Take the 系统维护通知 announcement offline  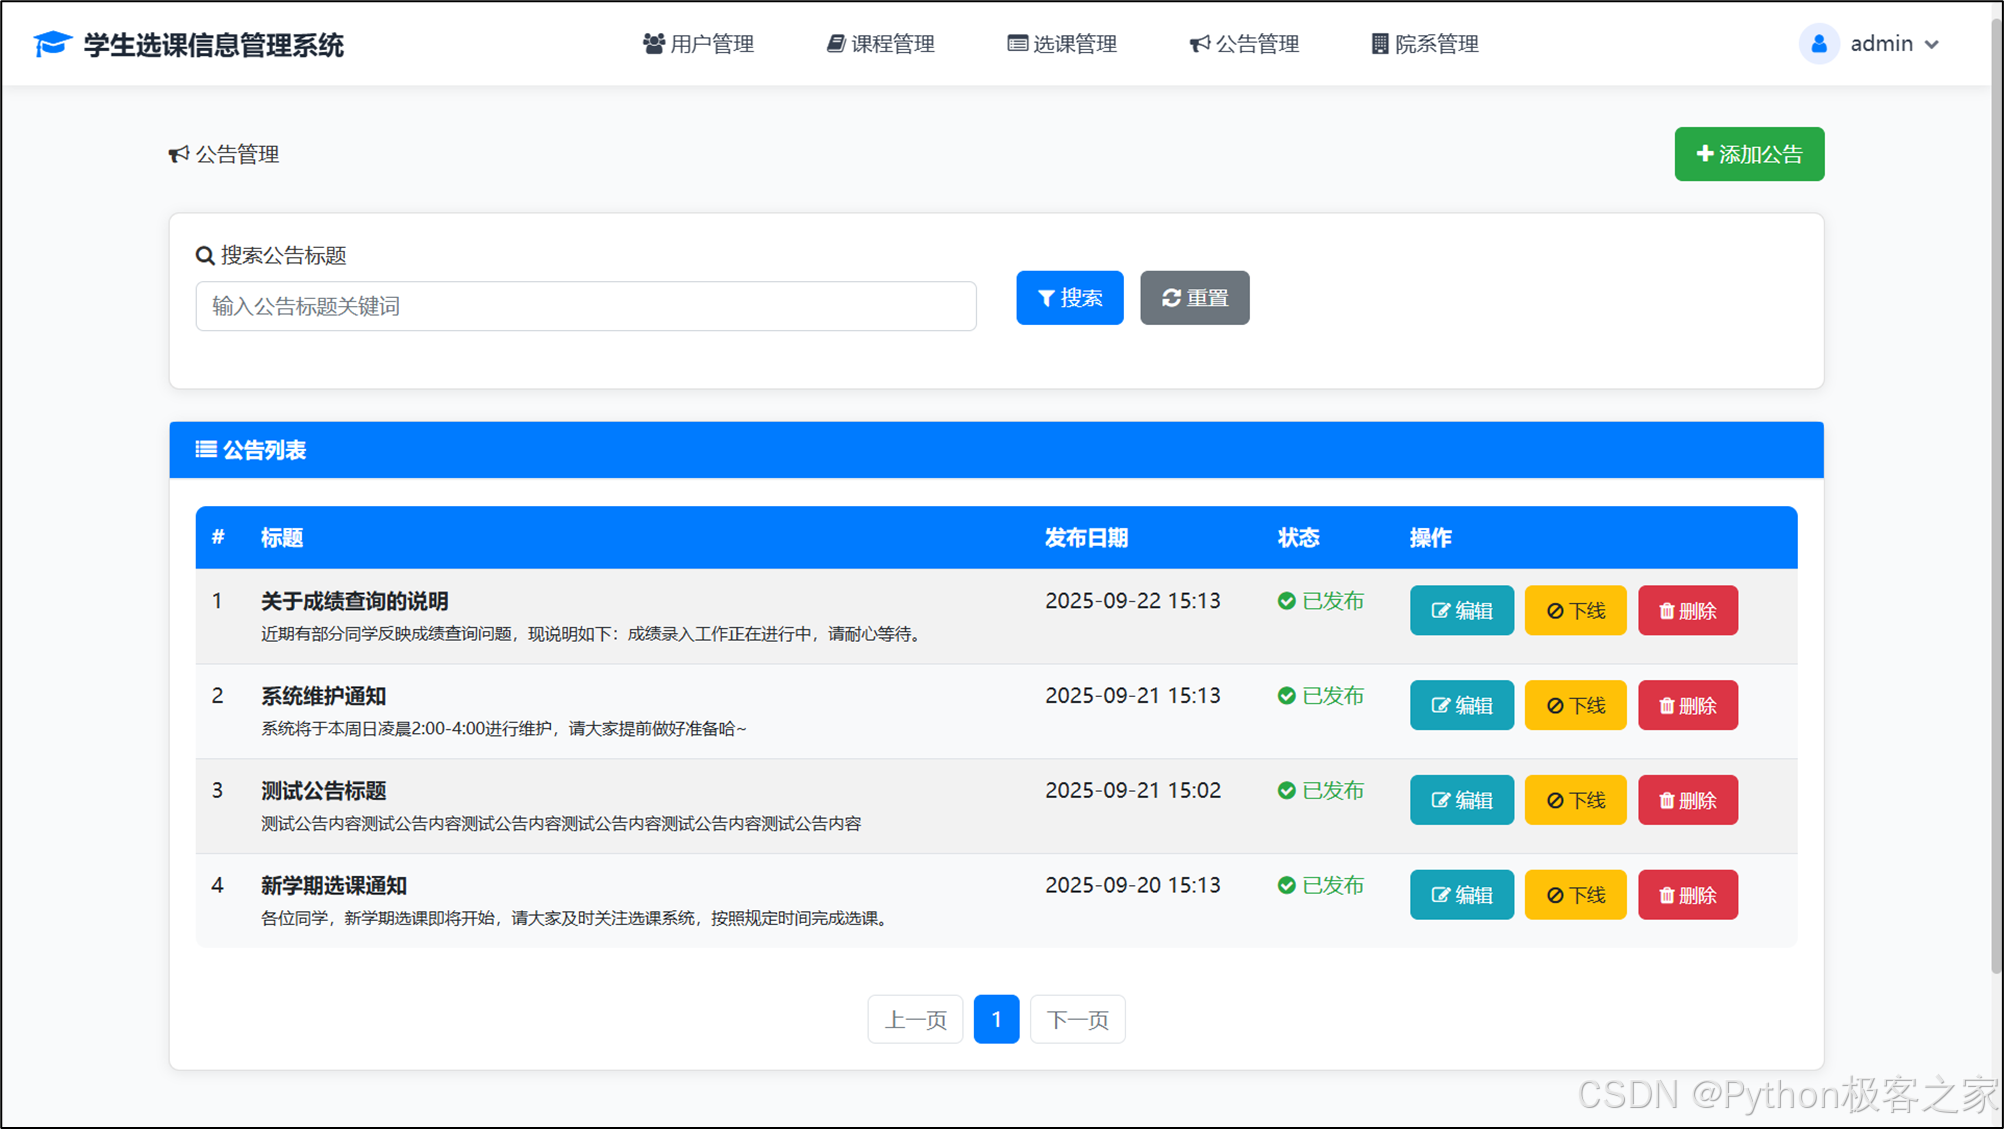[x=1575, y=706]
